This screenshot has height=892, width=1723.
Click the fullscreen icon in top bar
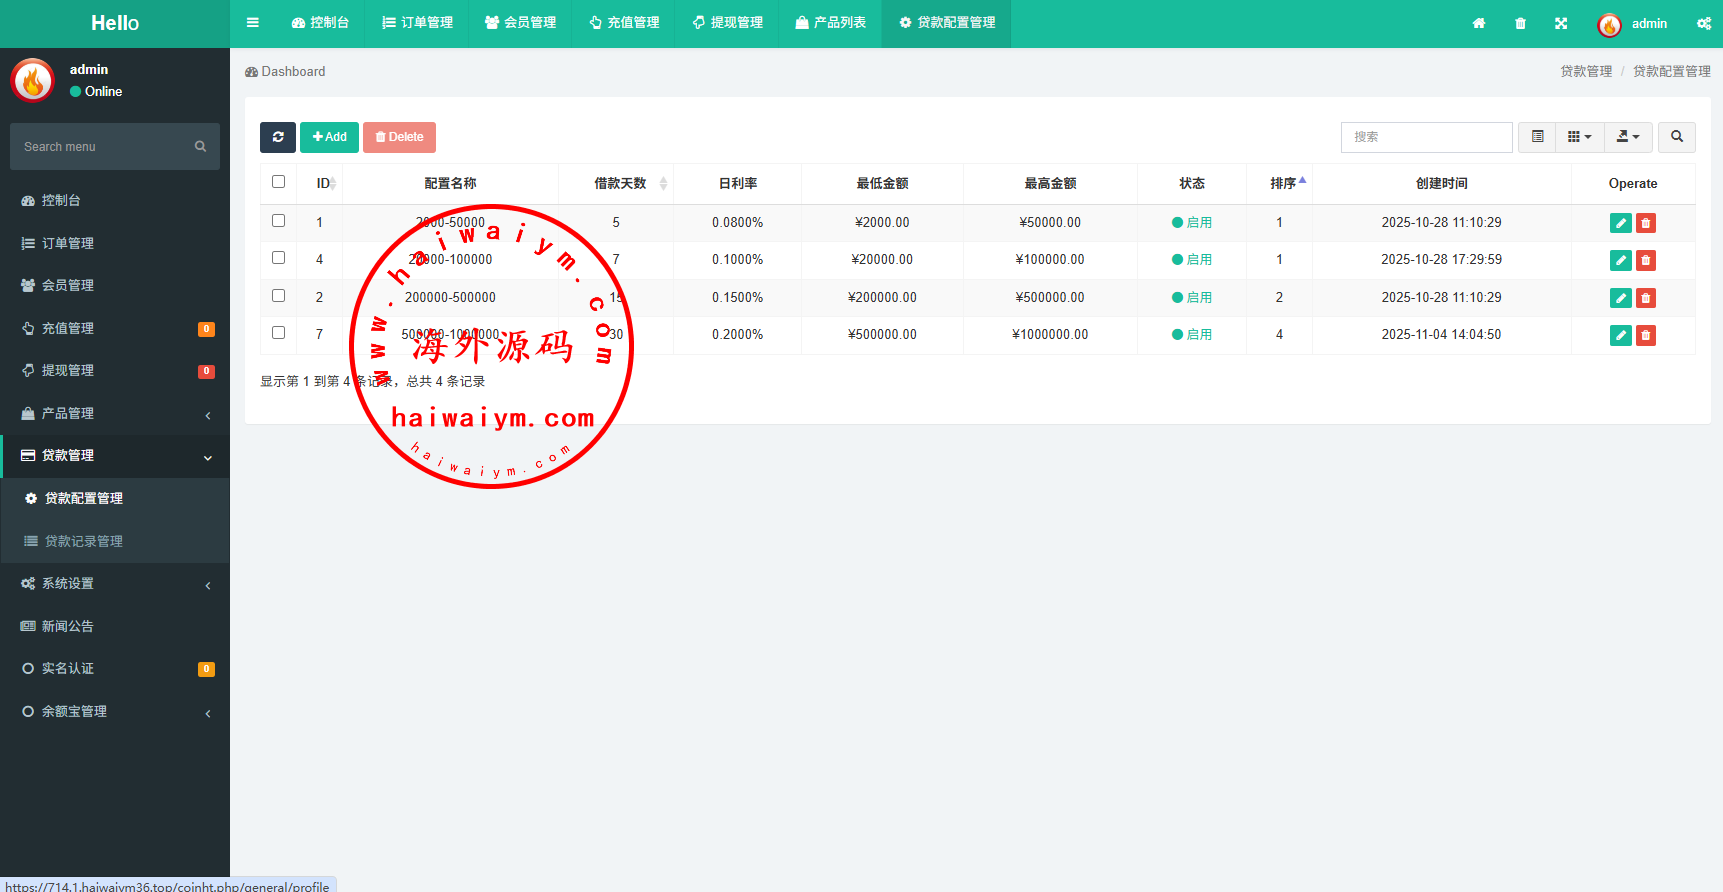point(1561,23)
